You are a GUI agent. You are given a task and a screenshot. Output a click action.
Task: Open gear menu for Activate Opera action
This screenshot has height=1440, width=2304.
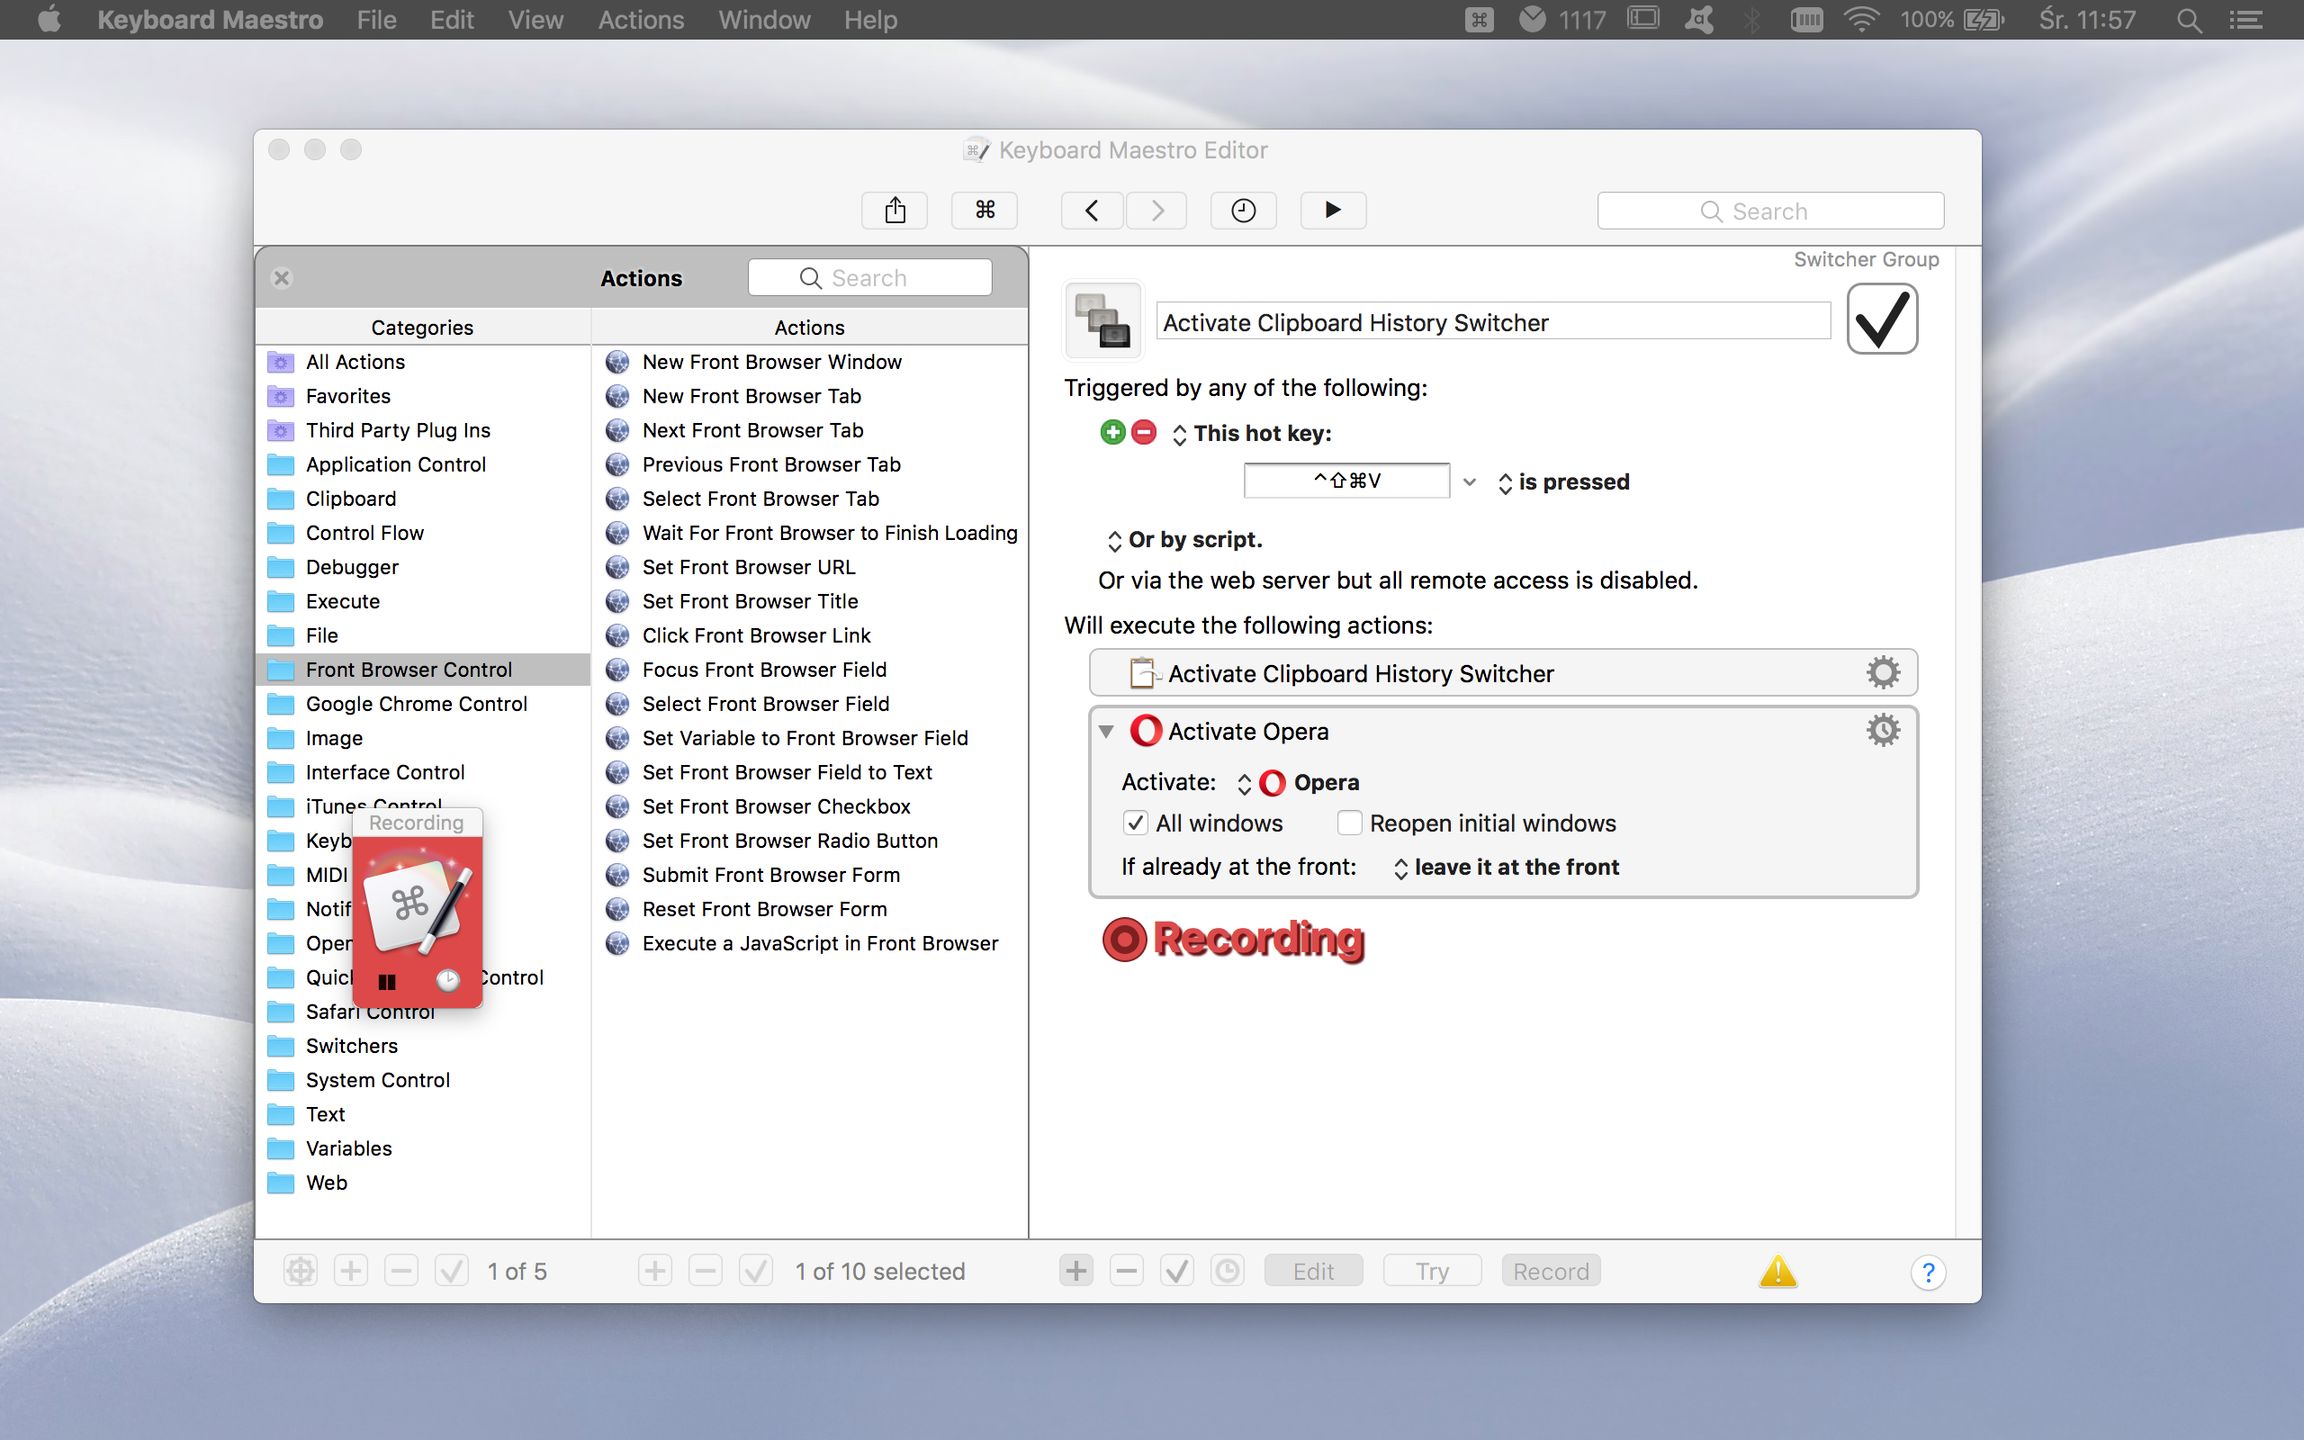tap(1882, 731)
